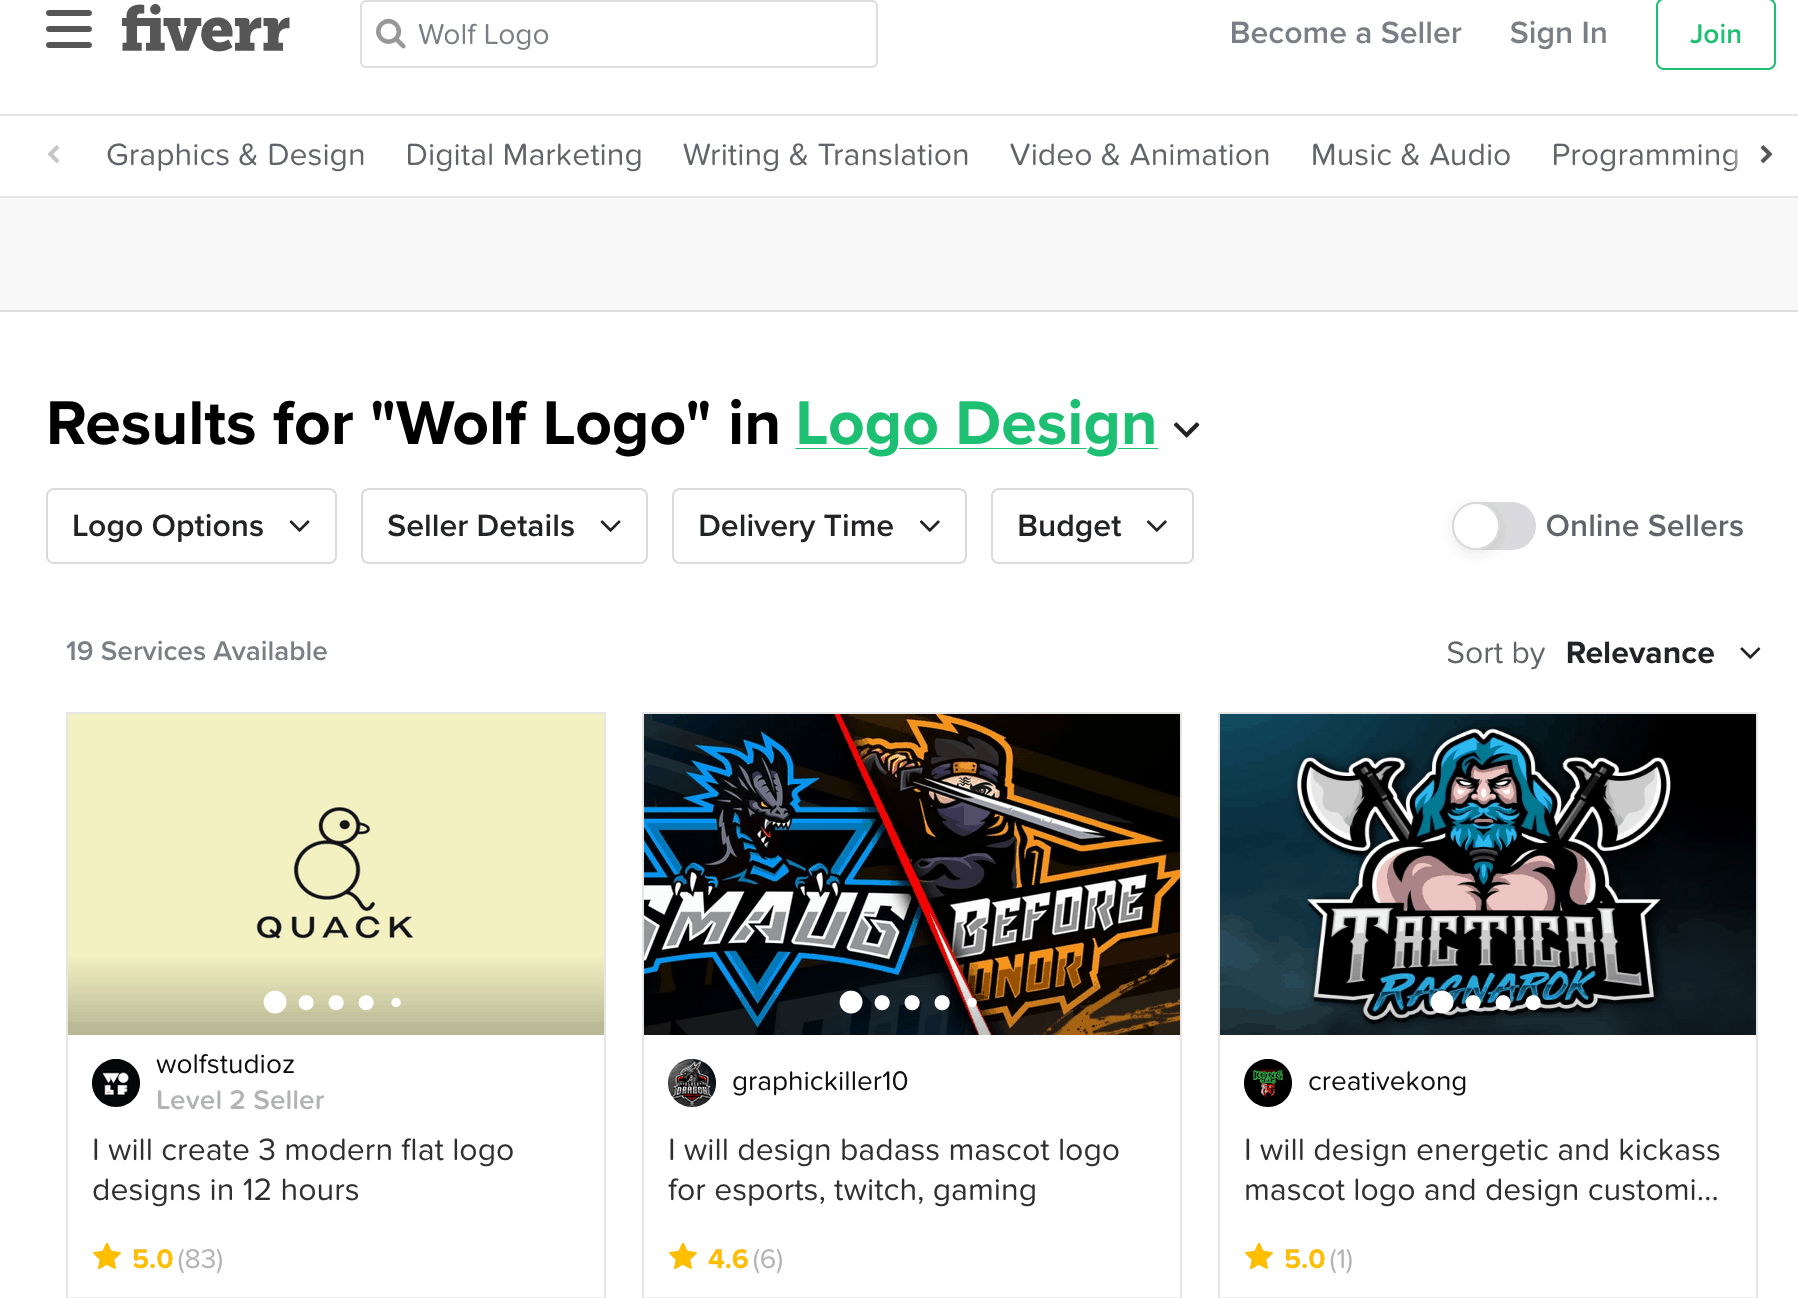Open Become a Seller page

[x=1345, y=33]
